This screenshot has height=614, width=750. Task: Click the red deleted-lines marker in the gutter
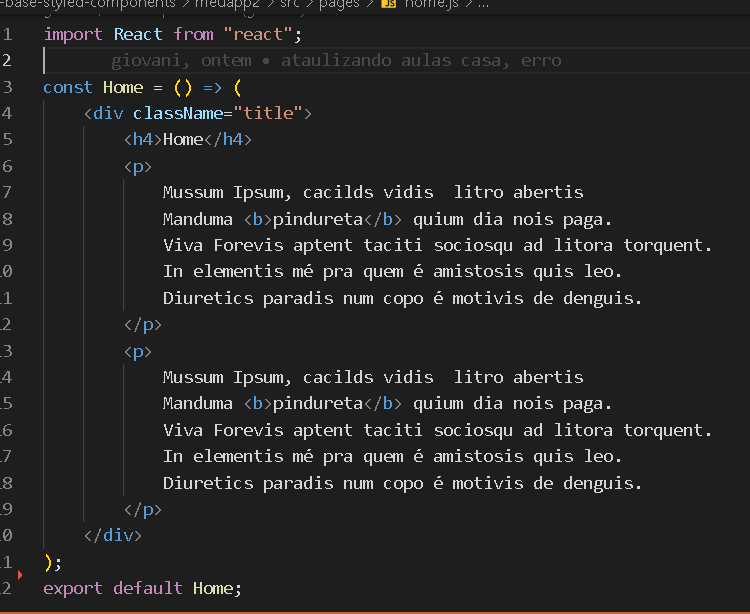click(x=20, y=575)
